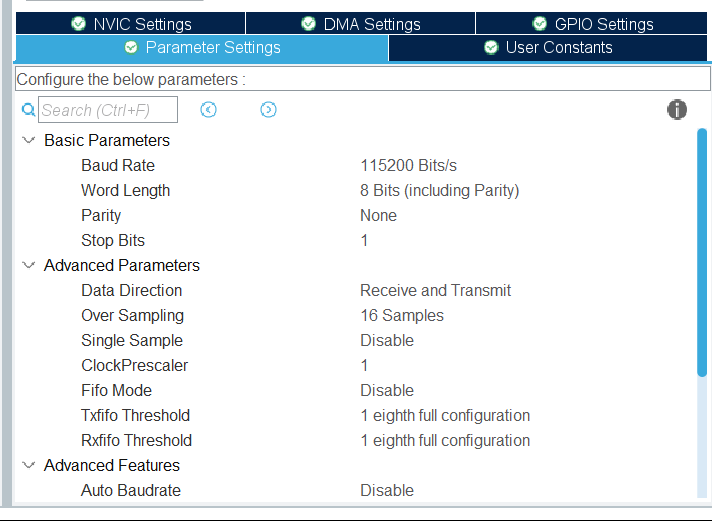Collapse the Advanced Features group
This screenshot has height=521, width=712.
click(28, 466)
